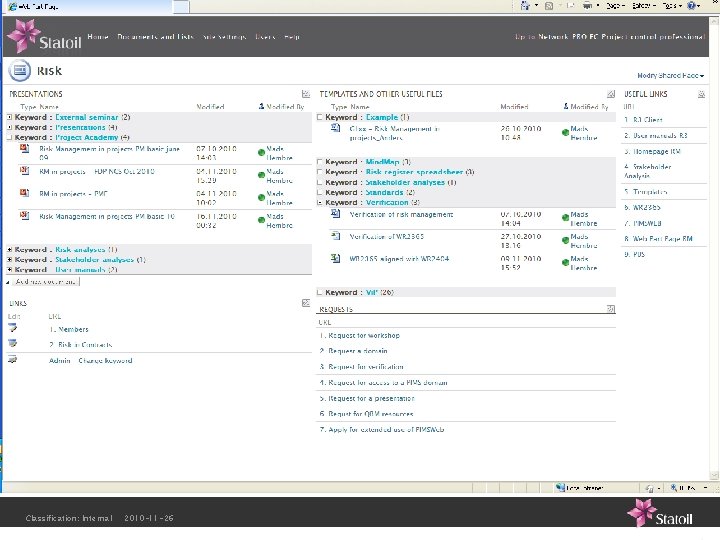The width and height of the screenshot is (720, 540).
Task: Open edit icon of Useful Links panel
Action: (x=701, y=94)
